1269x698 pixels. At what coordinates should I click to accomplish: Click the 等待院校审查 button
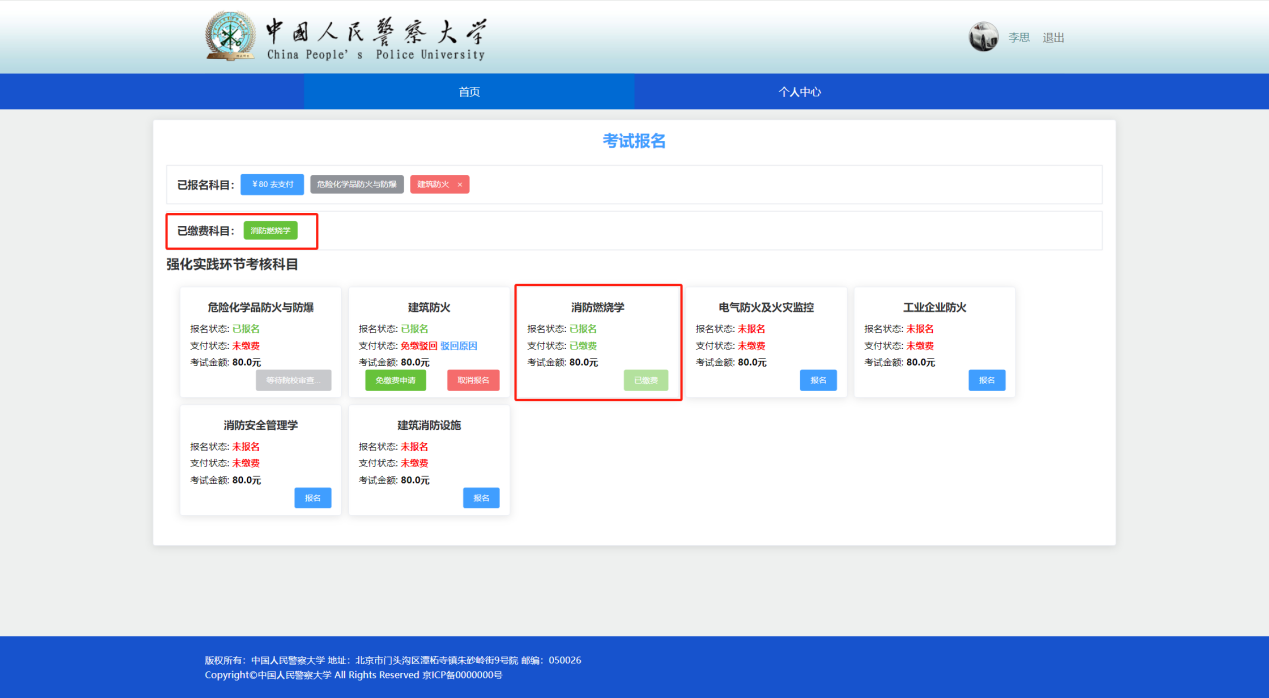[293, 380]
